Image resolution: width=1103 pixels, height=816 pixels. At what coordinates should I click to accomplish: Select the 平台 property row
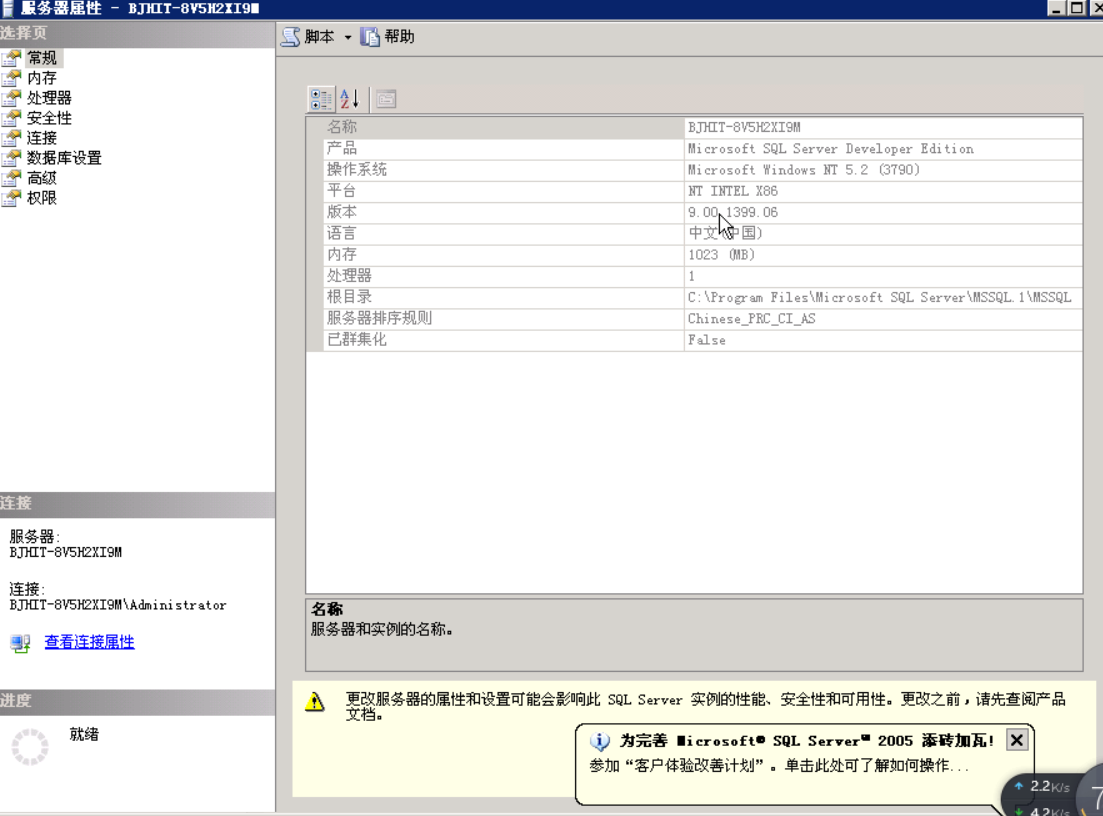click(702, 191)
